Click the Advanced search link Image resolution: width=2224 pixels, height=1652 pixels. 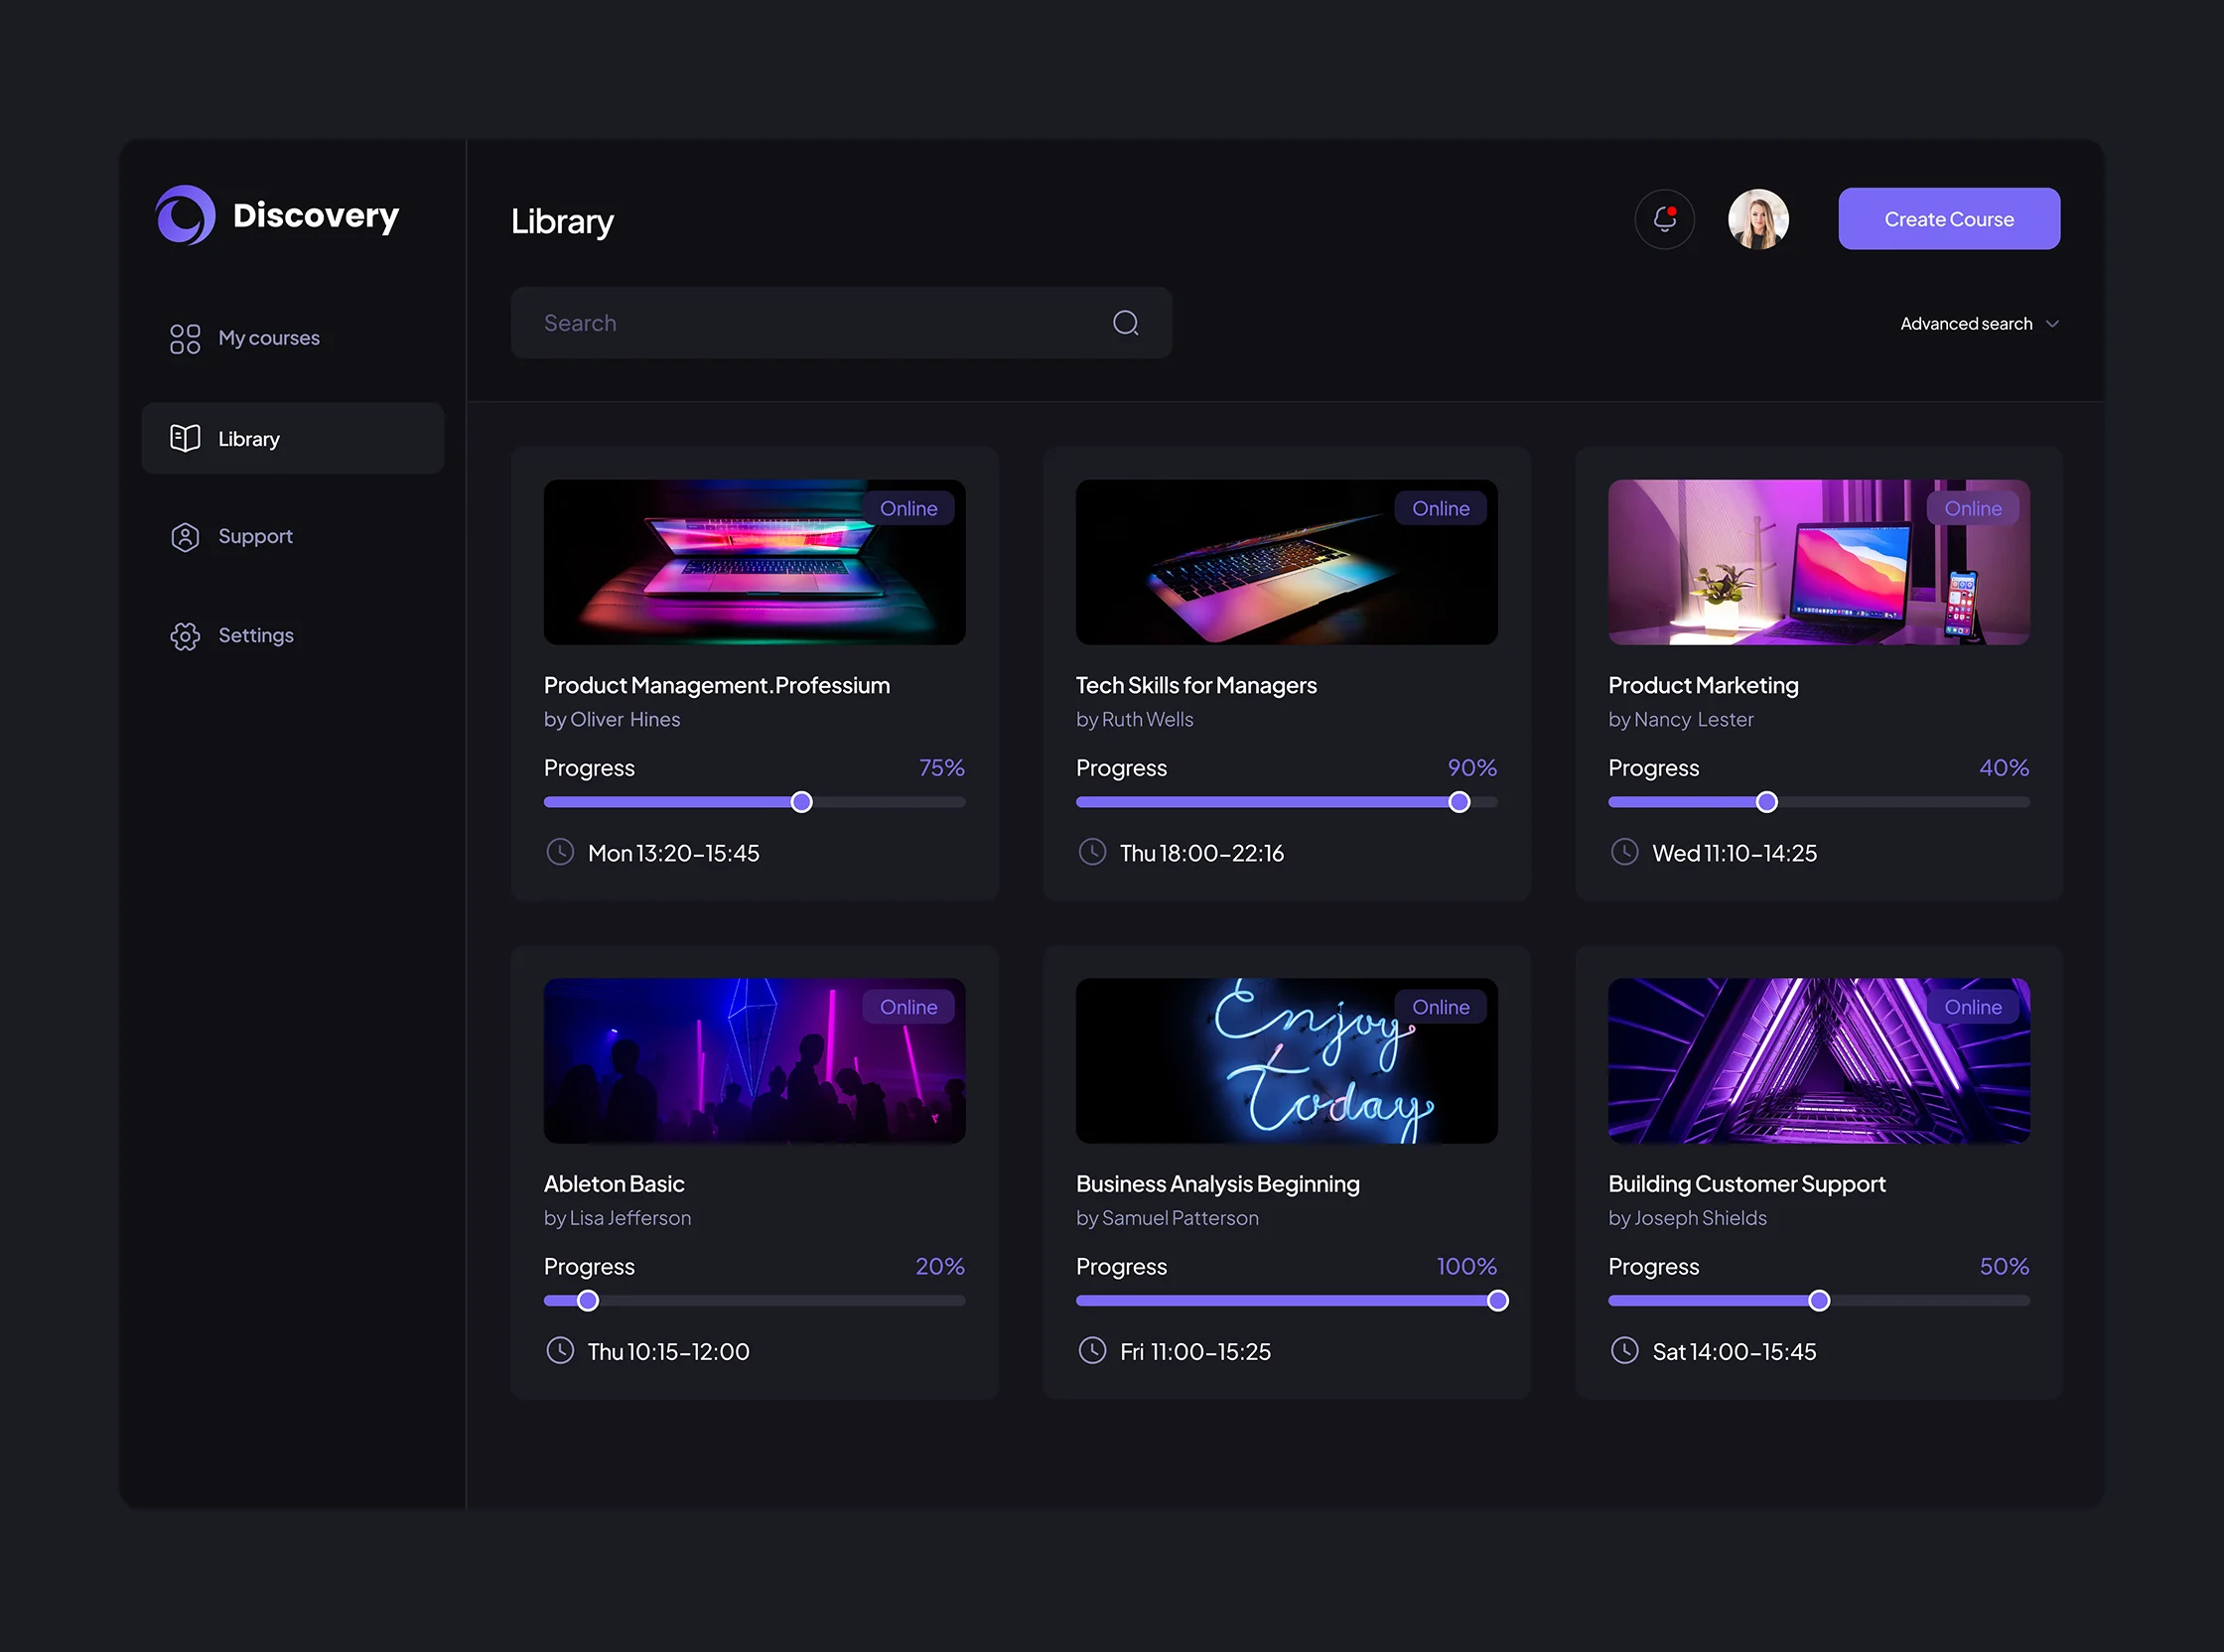1966,324
